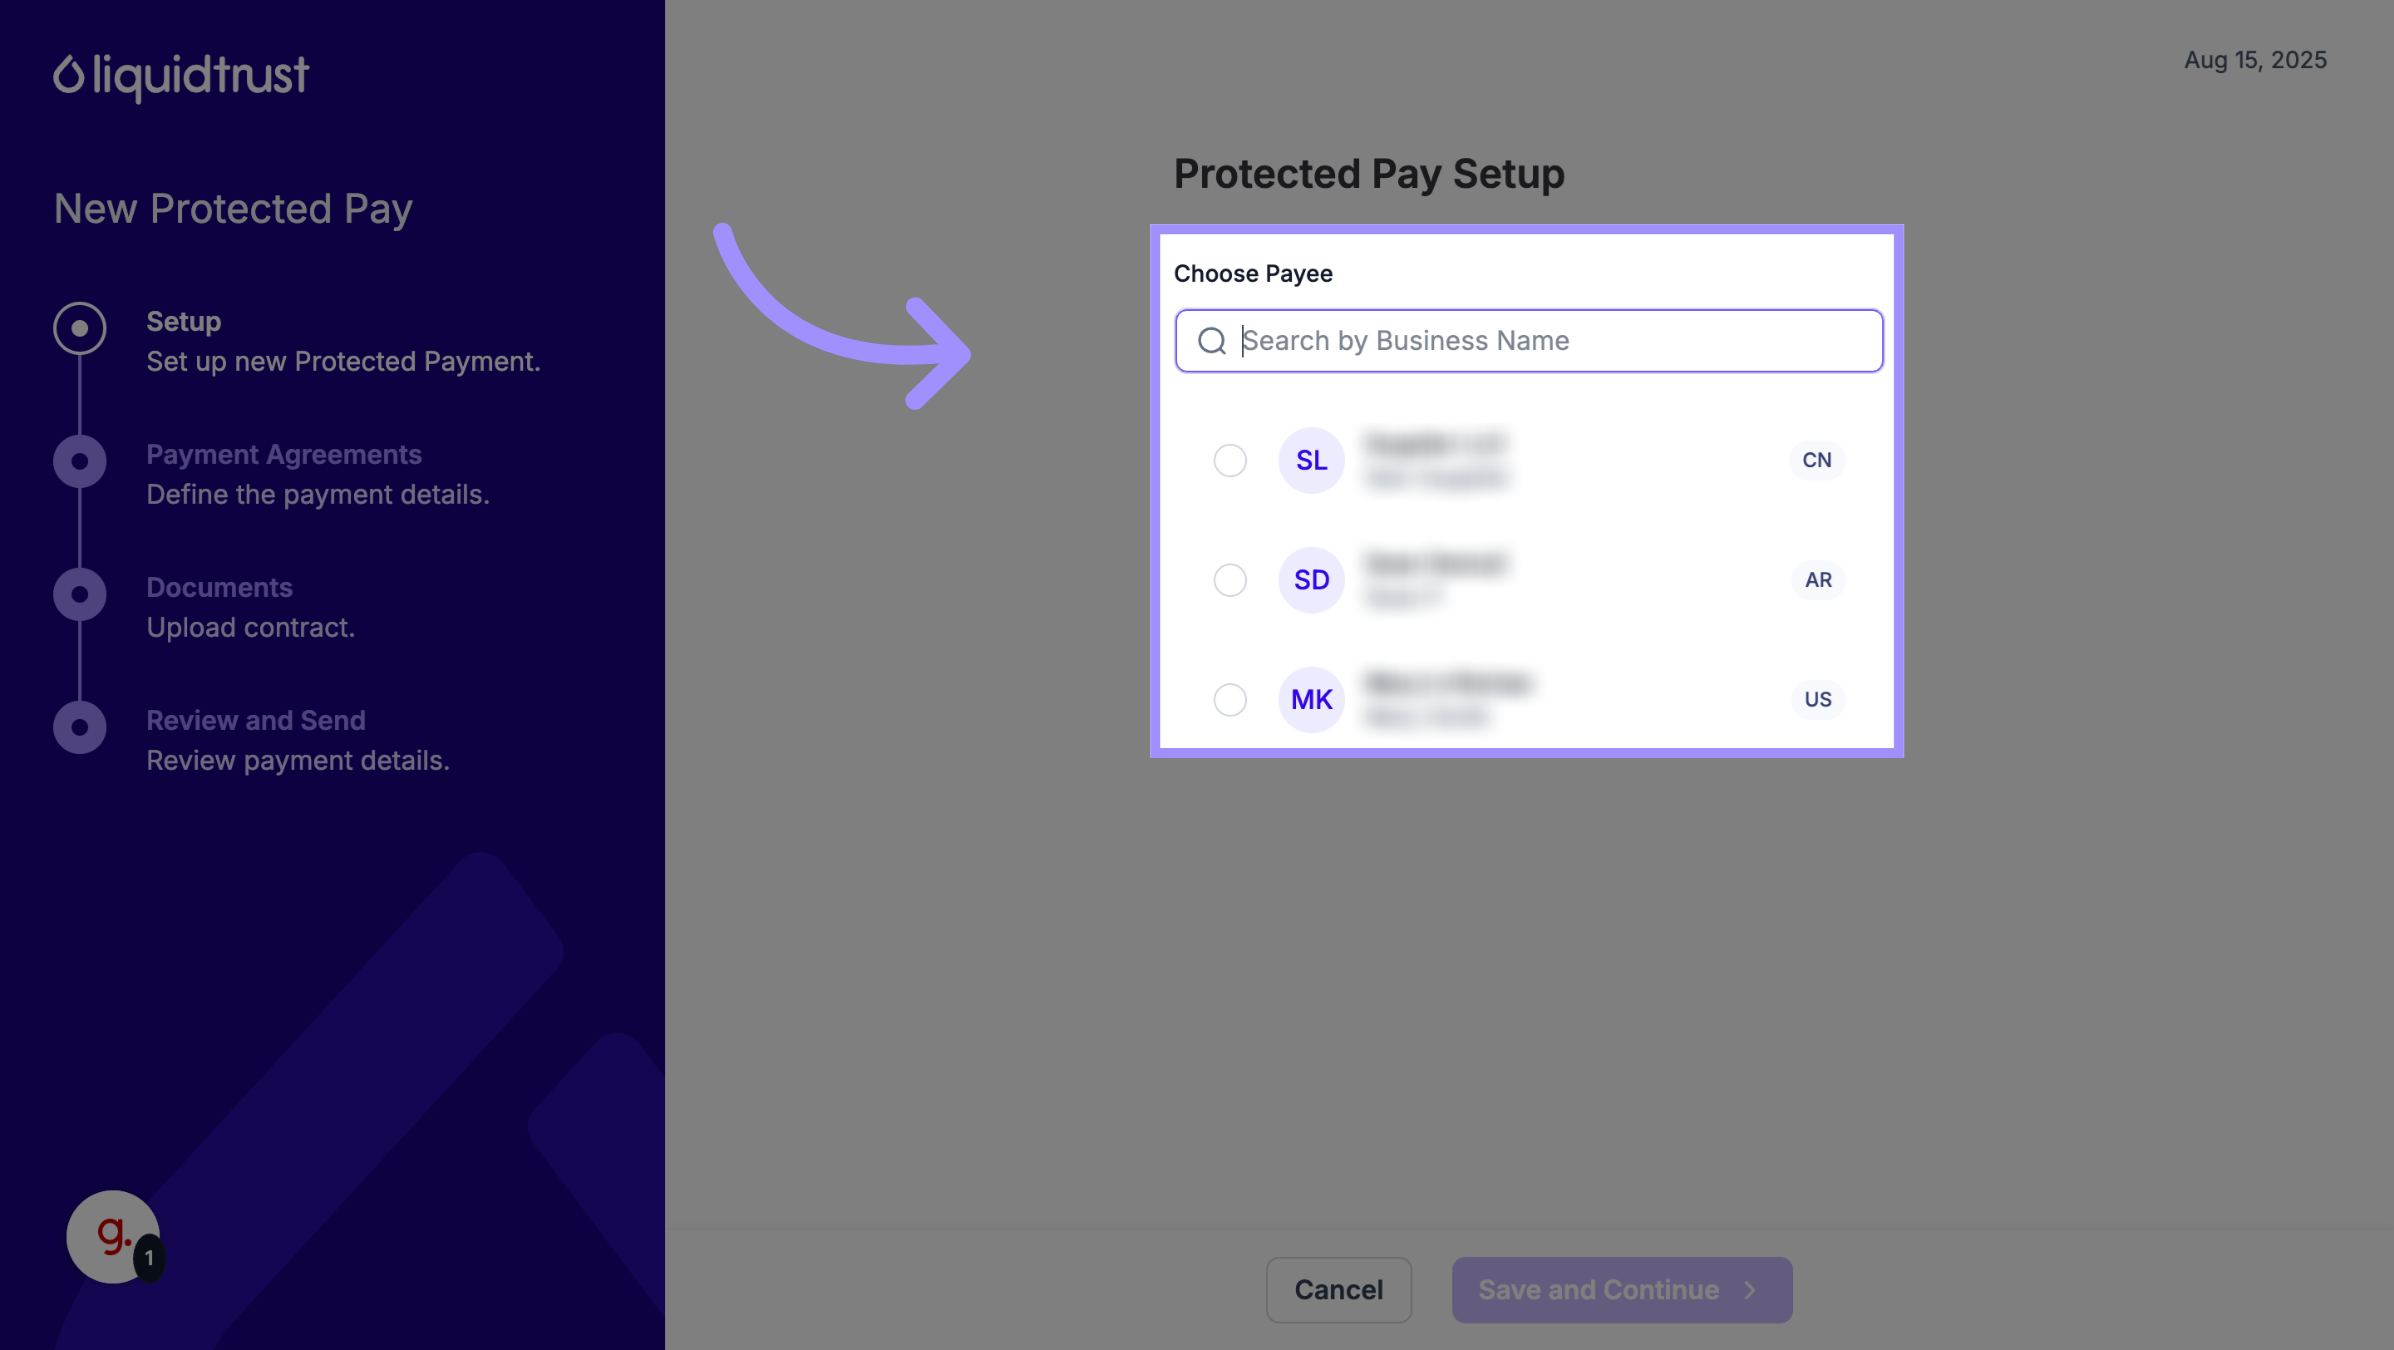Select the radio button for SL payee
This screenshot has width=2394, height=1350.
point(1230,460)
